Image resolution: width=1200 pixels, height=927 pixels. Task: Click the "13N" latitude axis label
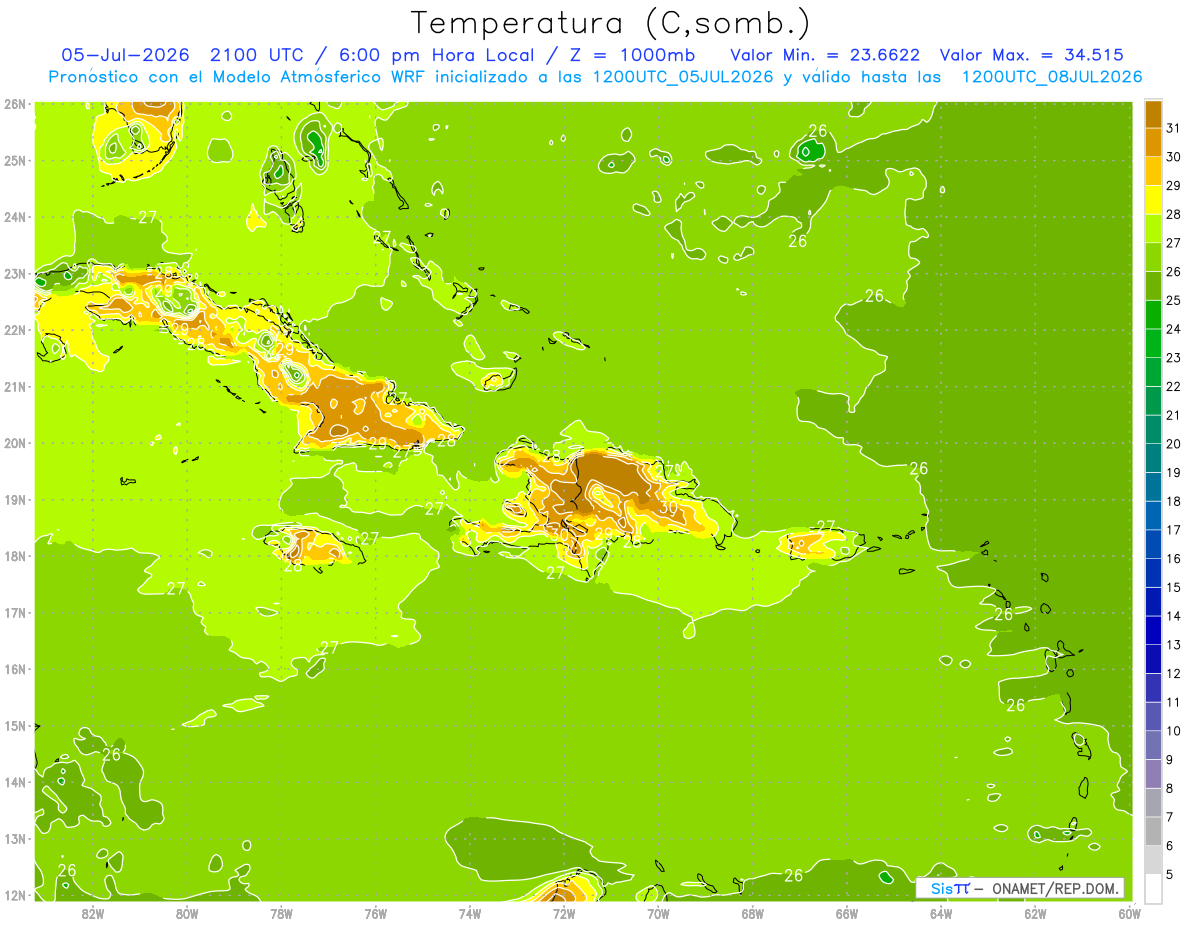click(x=15, y=838)
